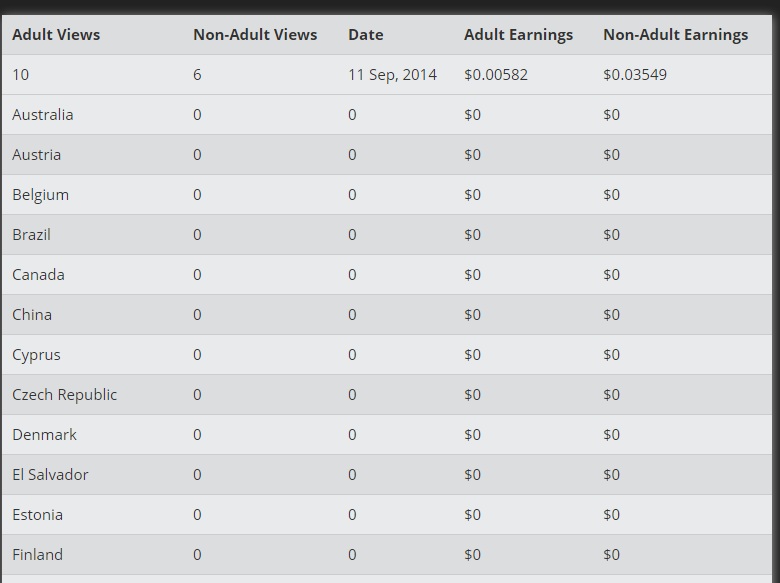Click the Non-Adult Earnings column header
The width and height of the screenshot is (780, 583).
tap(676, 35)
